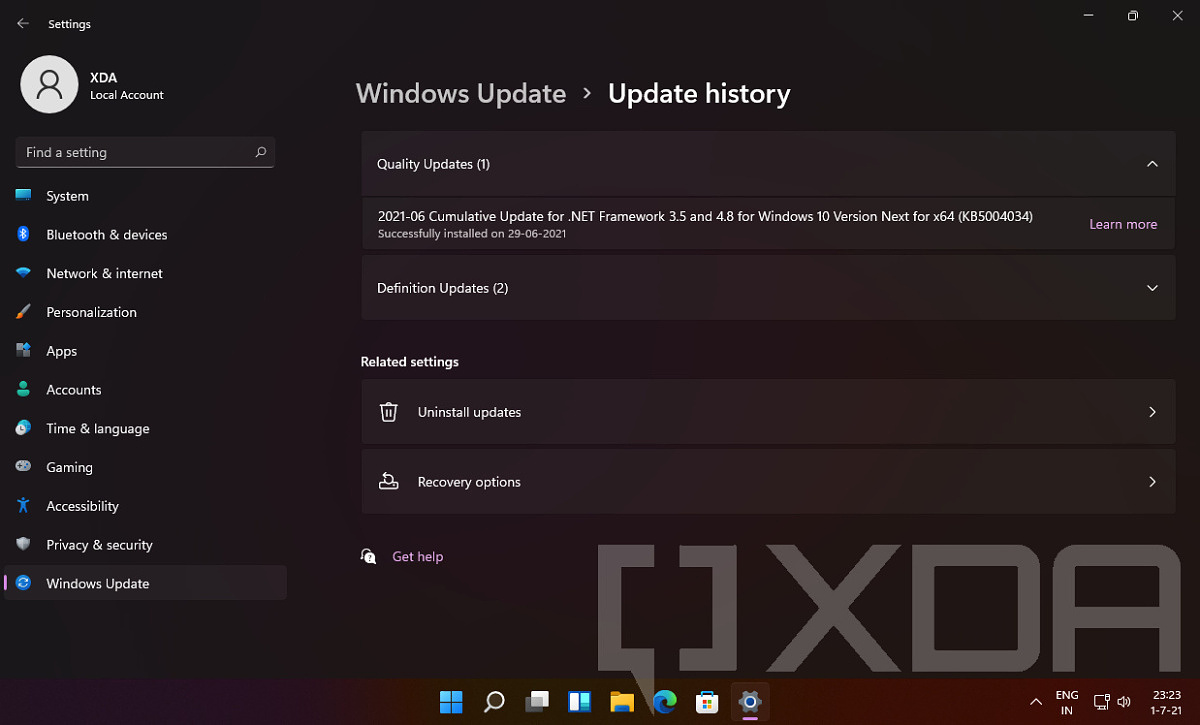Click the Accounts person icon in sidebar
The height and width of the screenshot is (725, 1200).
[23, 390]
